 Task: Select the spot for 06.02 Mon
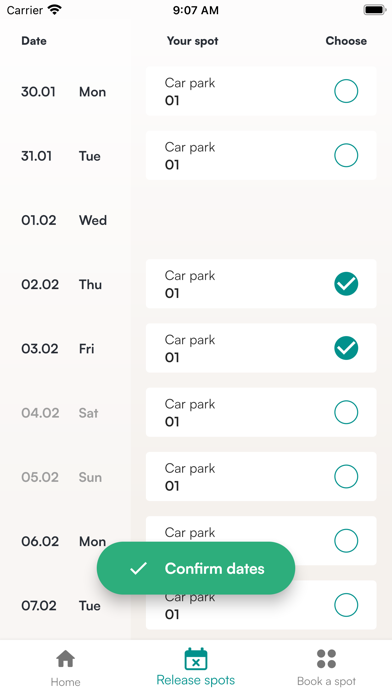pos(346,541)
